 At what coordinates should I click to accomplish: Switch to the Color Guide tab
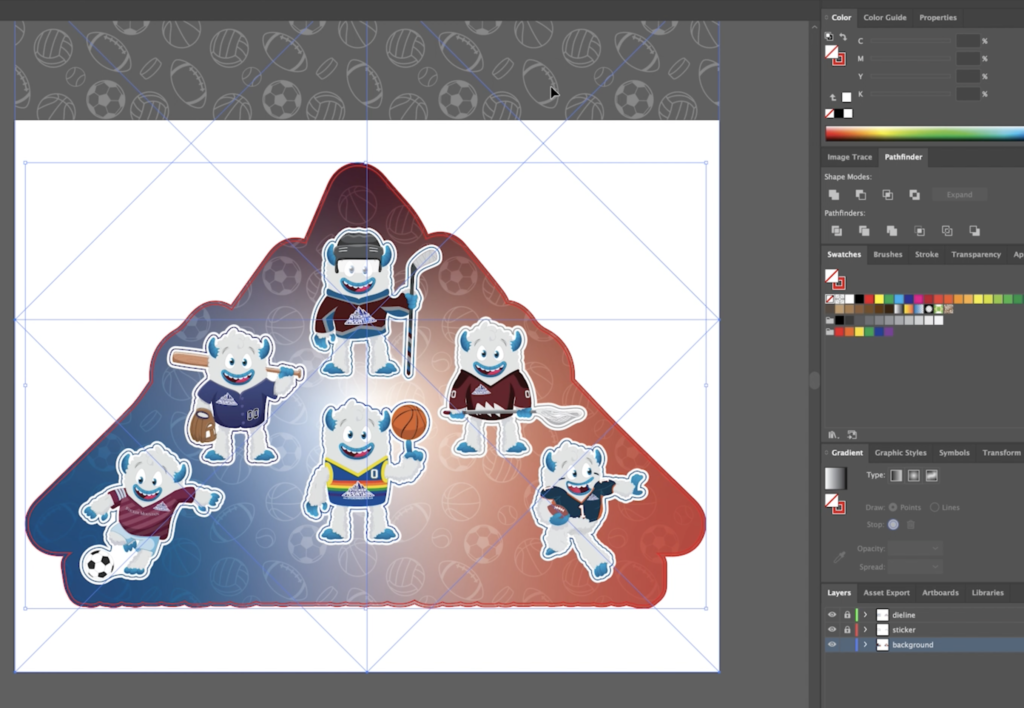tap(884, 18)
